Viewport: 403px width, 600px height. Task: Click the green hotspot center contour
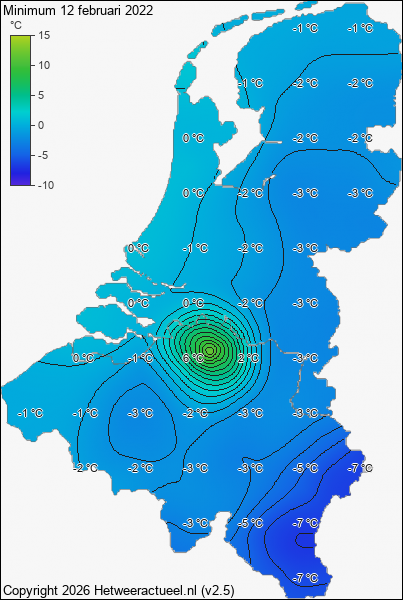tap(210, 349)
